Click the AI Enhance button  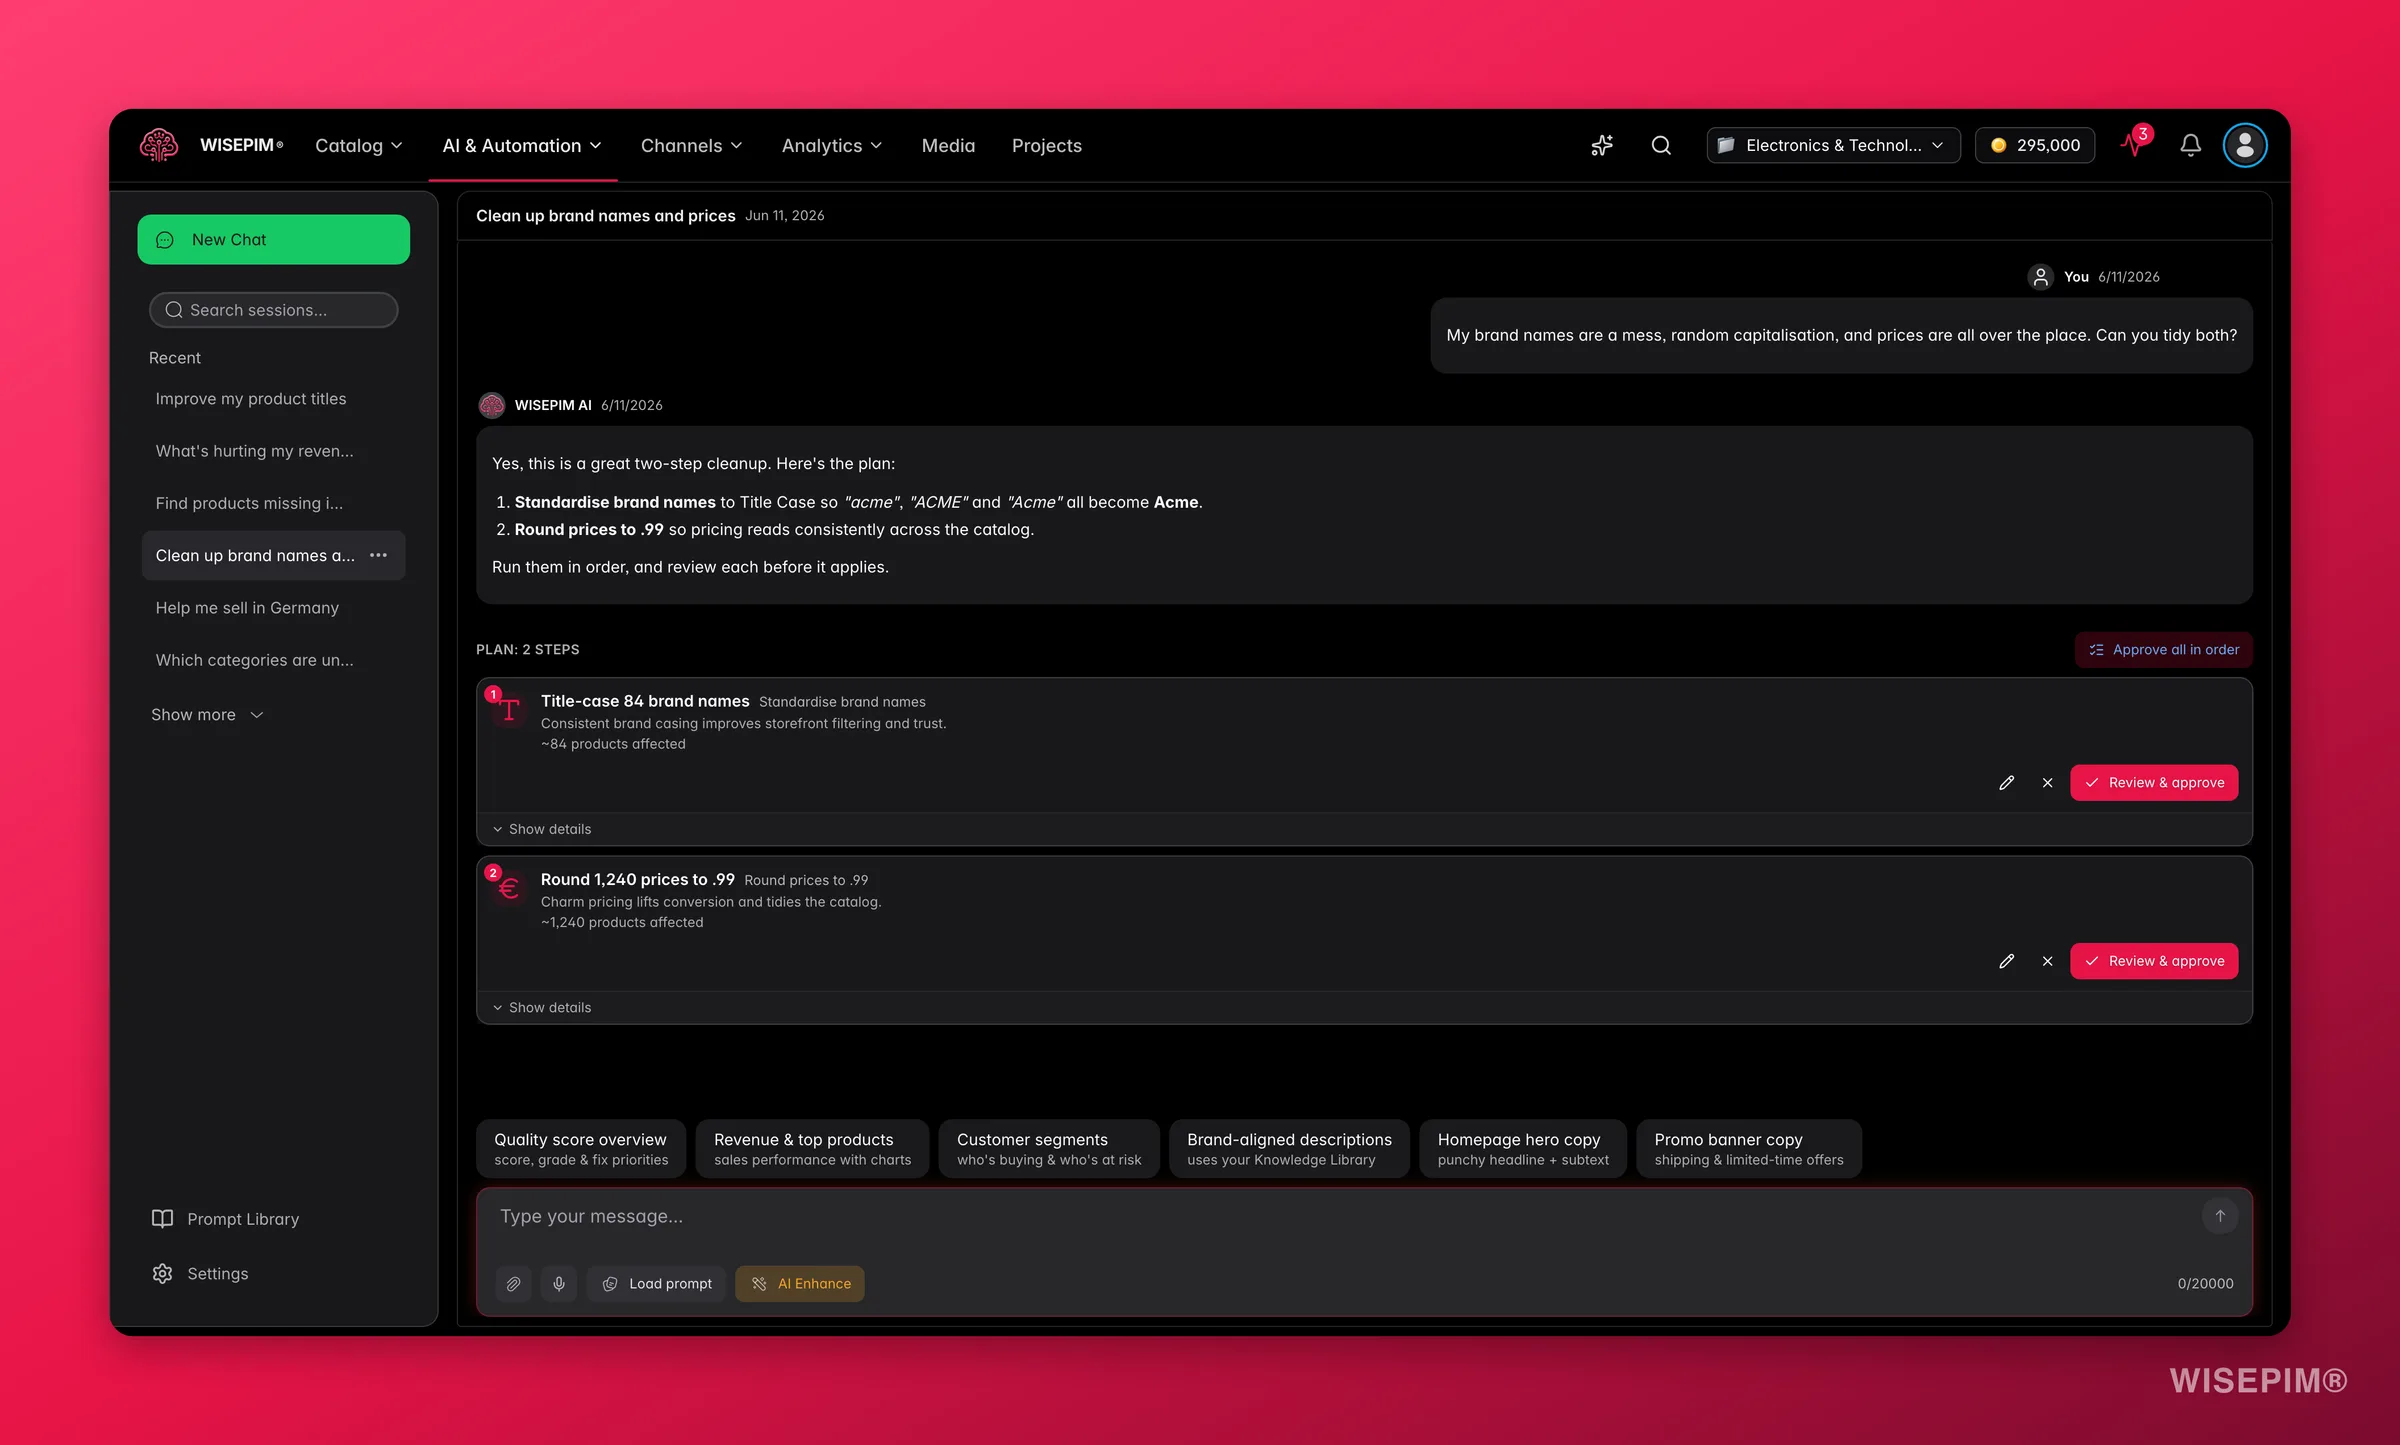pyautogui.click(x=800, y=1284)
